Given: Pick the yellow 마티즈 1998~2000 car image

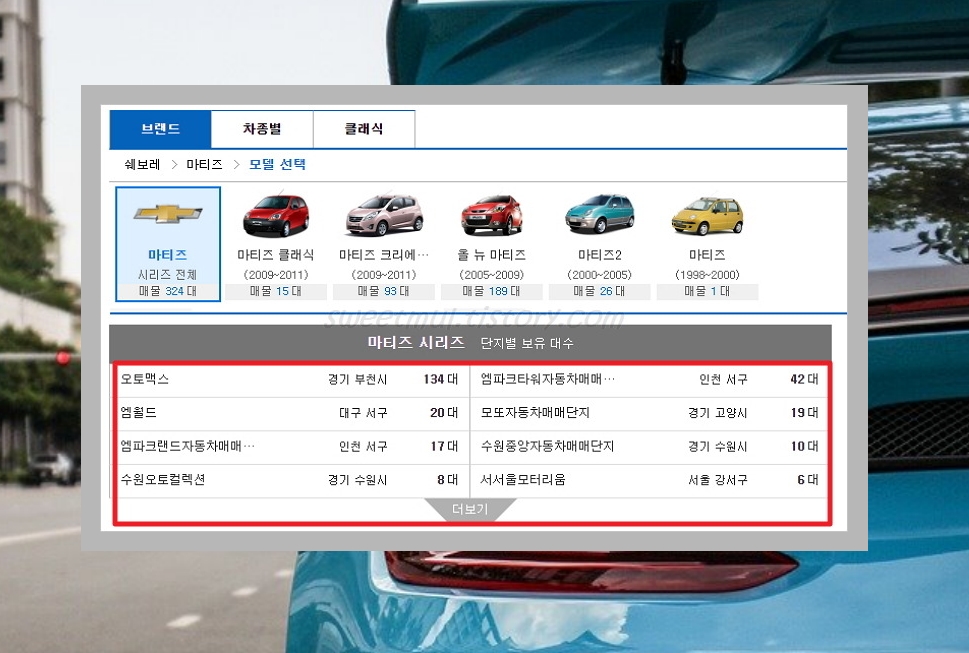Looking at the screenshot, I should [708, 216].
